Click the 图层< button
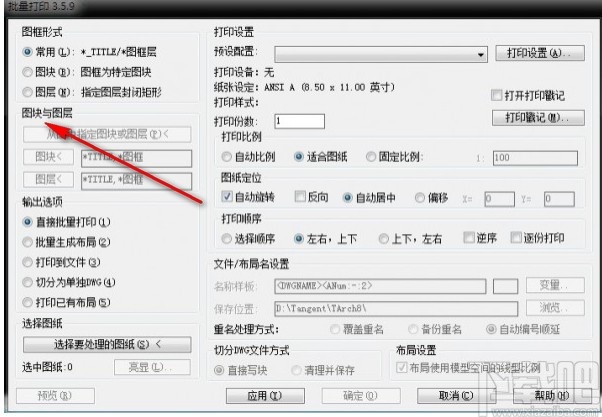The image size is (602, 417). point(48,179)
